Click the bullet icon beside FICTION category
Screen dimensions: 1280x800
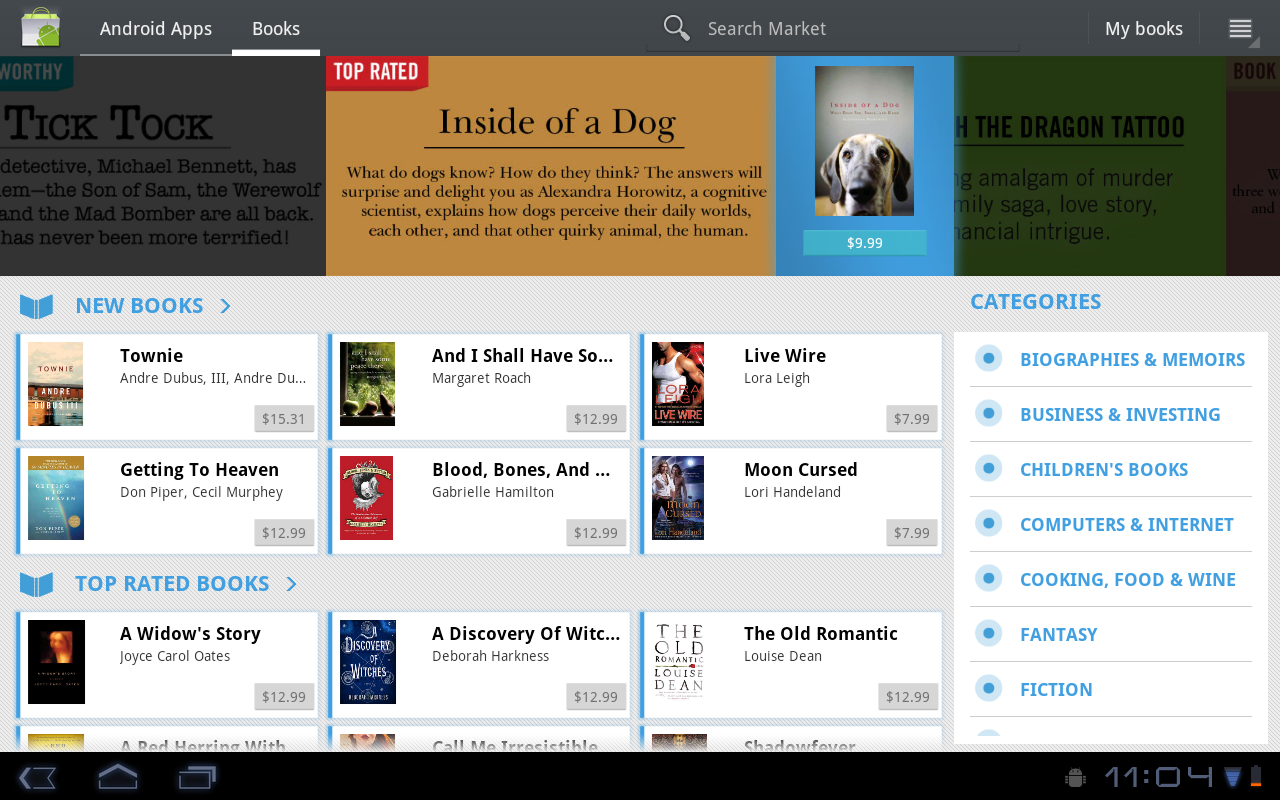point(989,688)
